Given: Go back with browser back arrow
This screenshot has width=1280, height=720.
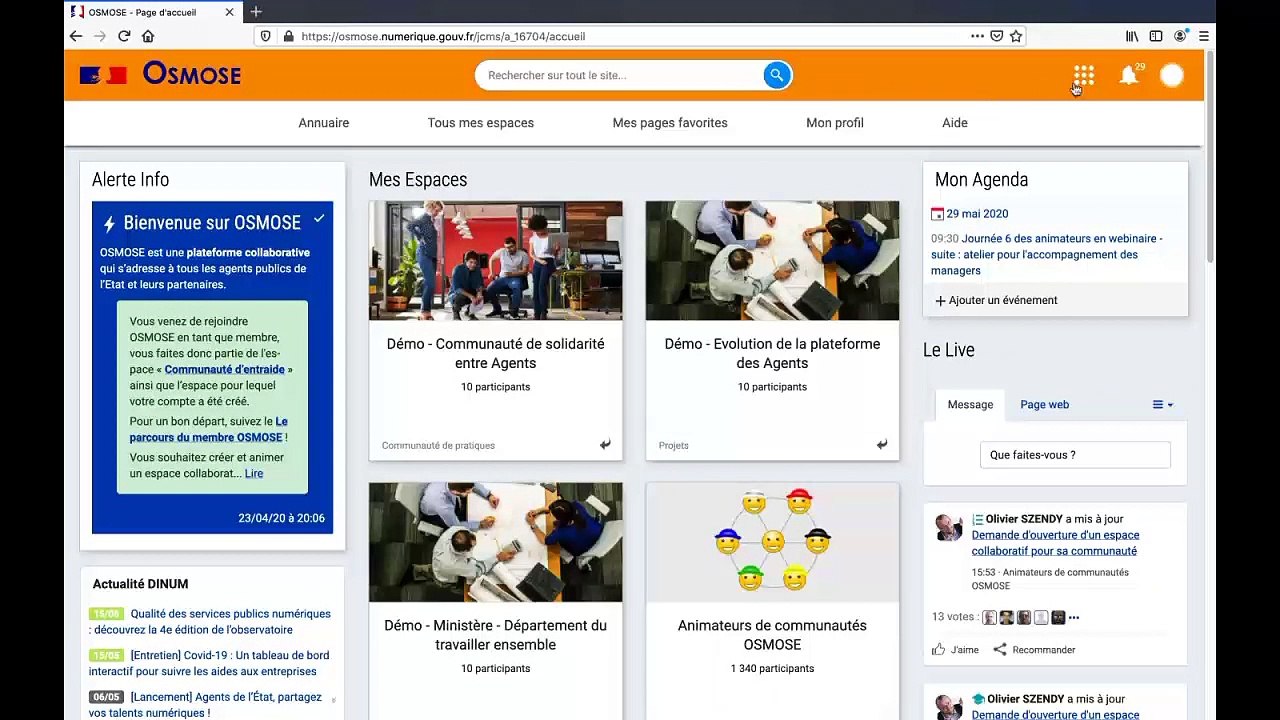Looking at the screenshot, I should [x=76, y=36].
